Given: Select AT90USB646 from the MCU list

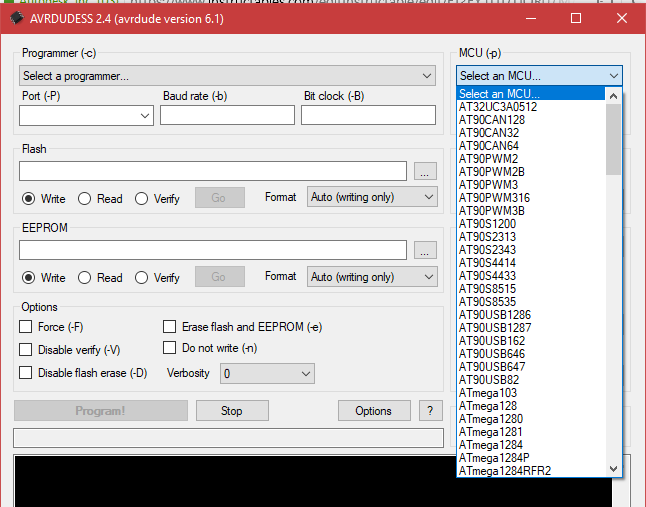Looking at the screenshot, I should pyautogui.click(x=531, y=354).
